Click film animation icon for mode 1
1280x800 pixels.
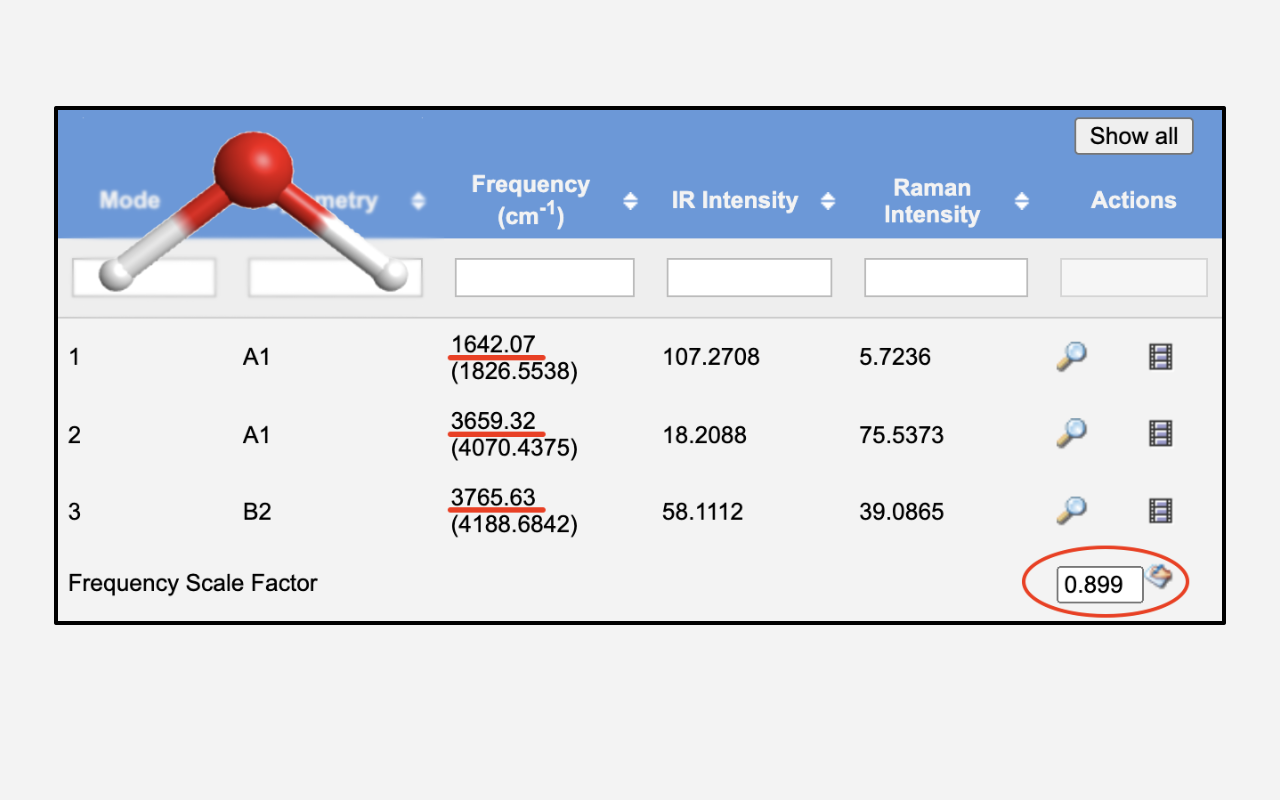[x=1160, y=356]
